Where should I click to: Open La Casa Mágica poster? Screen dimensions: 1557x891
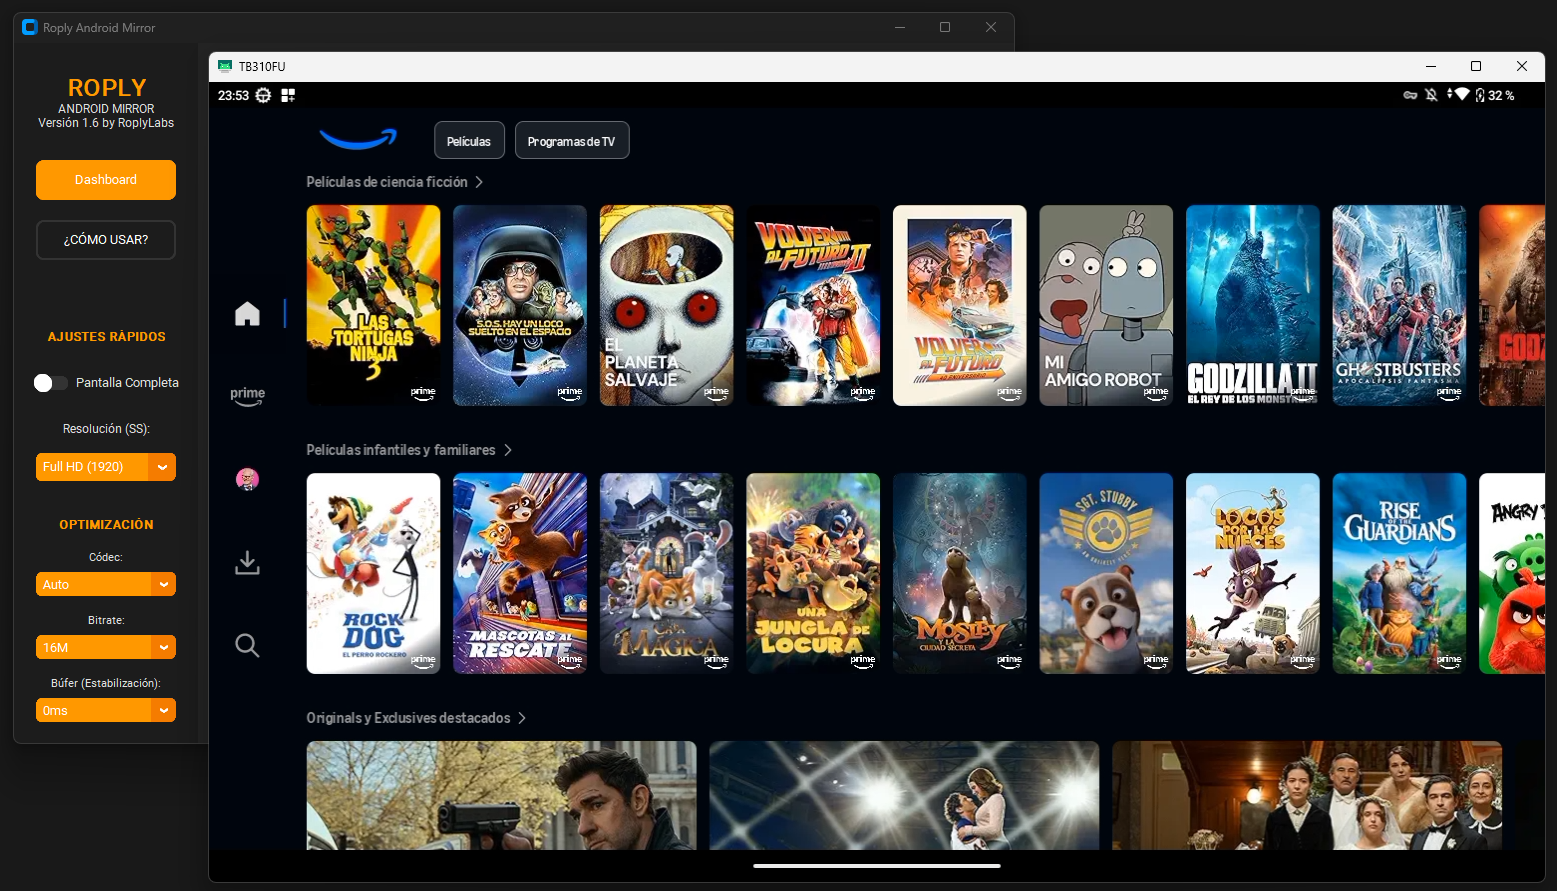[667, 573]
